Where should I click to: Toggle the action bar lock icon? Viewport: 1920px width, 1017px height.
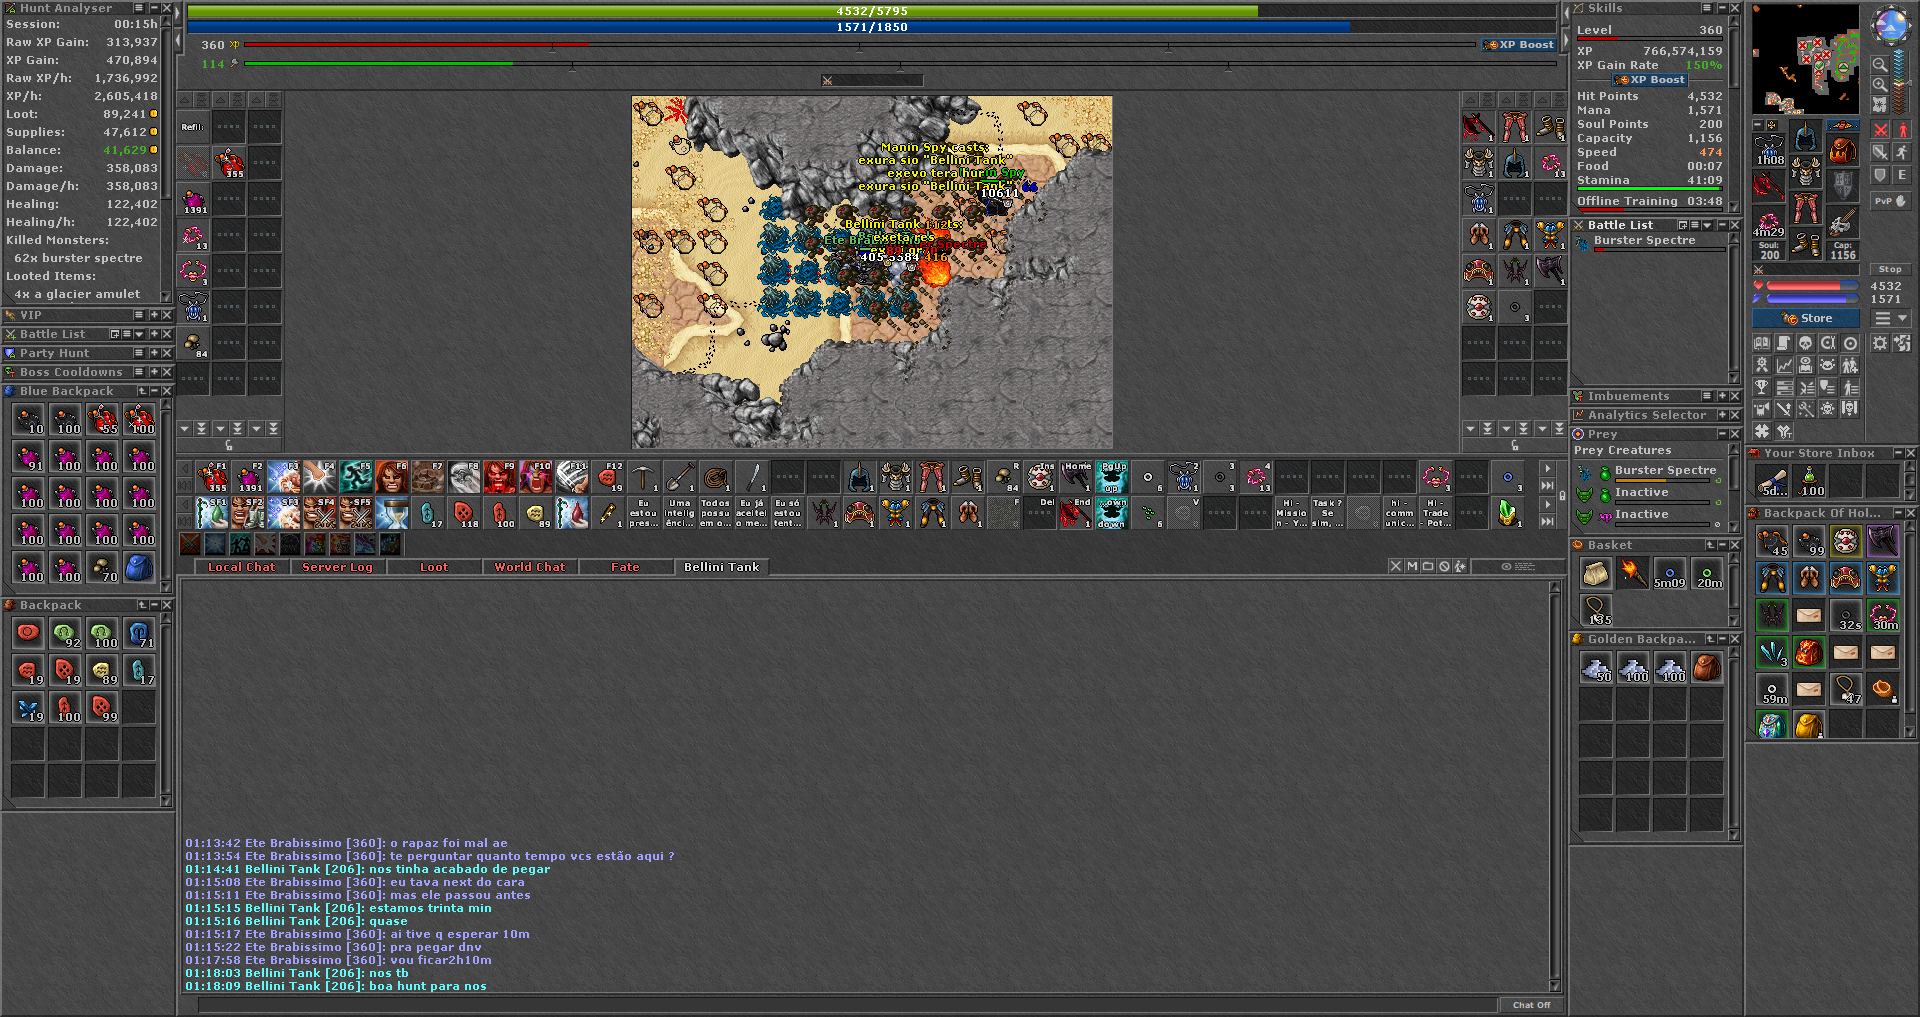[1562, 496]
